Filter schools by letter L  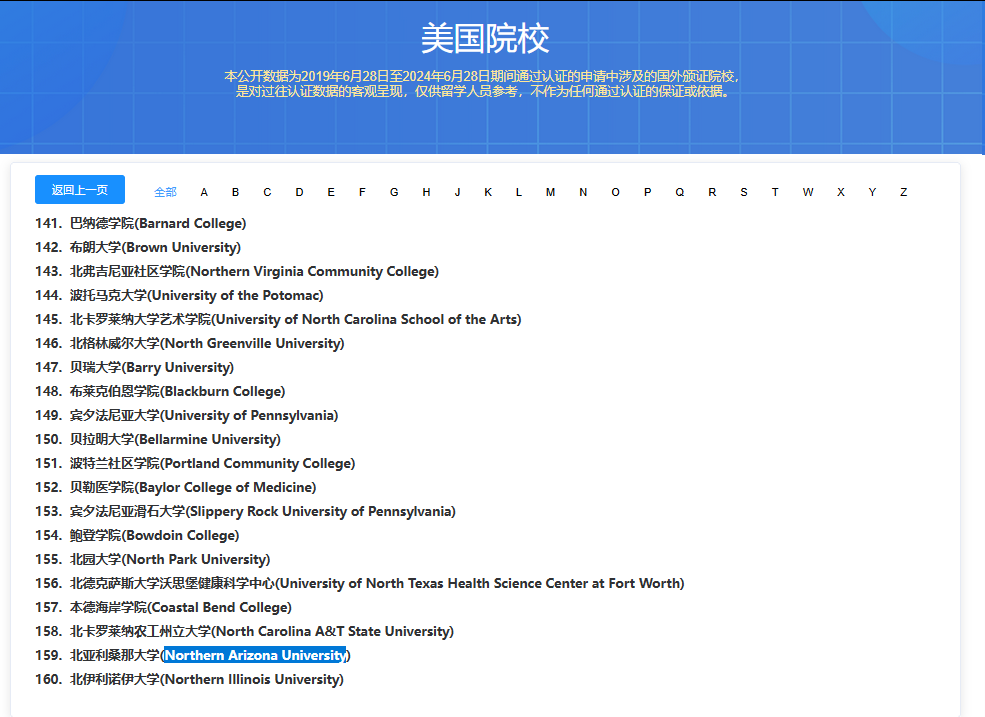click(x=519, y=192)
